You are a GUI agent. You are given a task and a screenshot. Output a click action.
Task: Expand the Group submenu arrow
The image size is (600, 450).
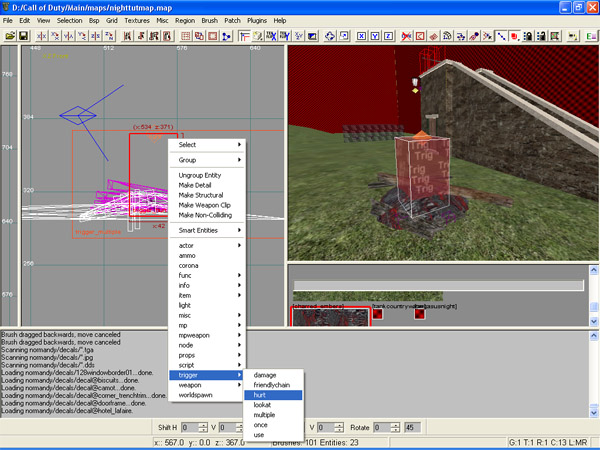(240, 160)
